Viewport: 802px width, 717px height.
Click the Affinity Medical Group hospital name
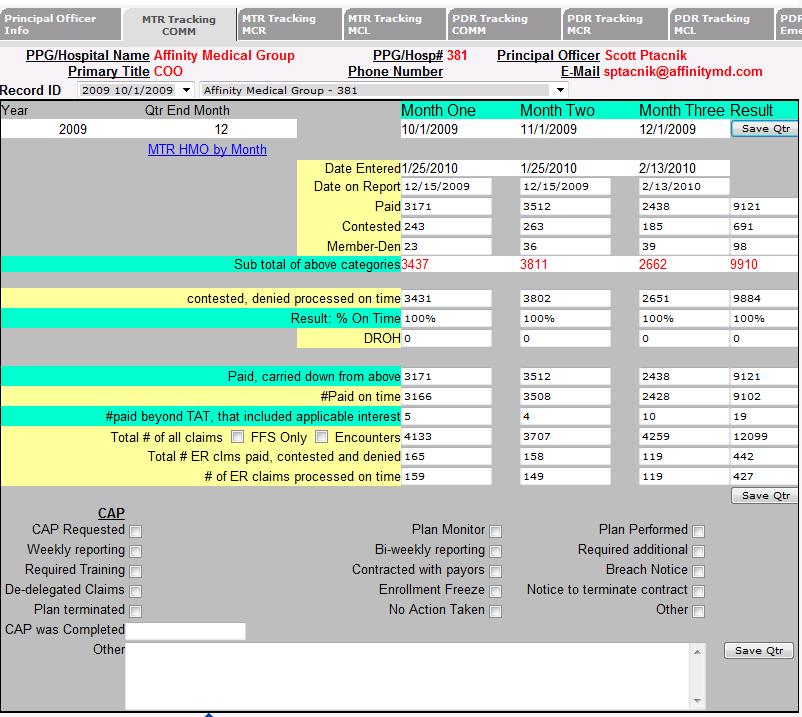point(224,55)
